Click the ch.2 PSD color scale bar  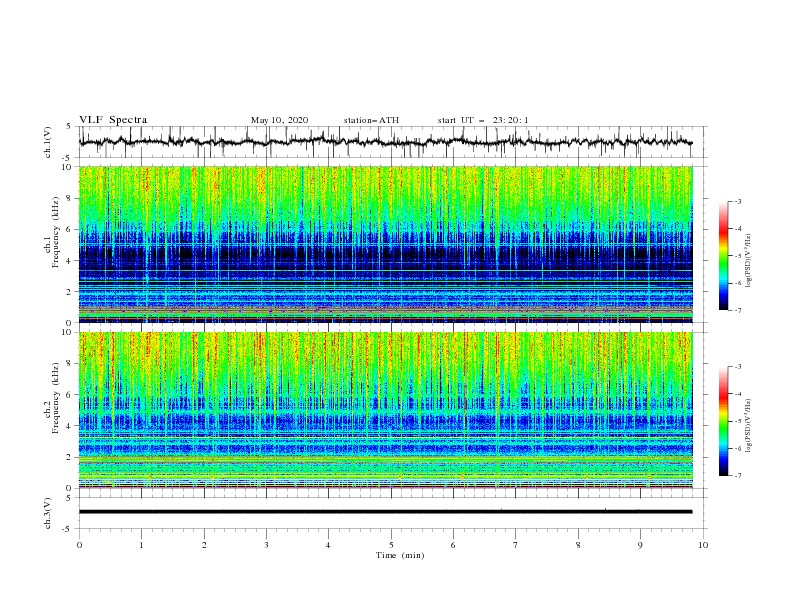pos(723,421)
